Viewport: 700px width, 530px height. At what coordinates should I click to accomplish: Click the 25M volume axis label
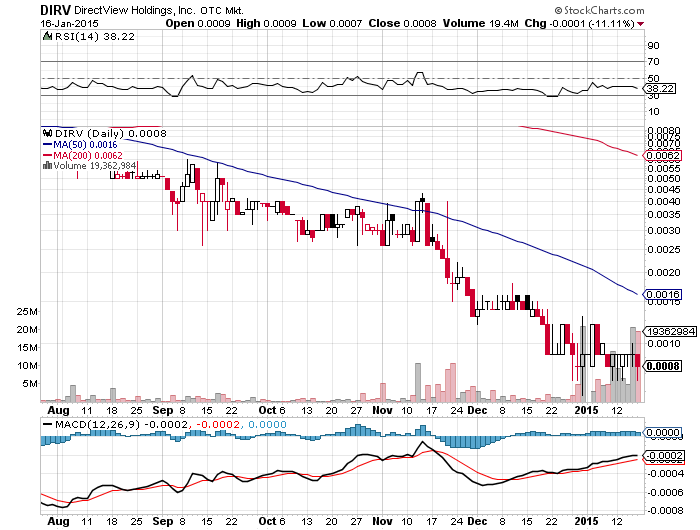tap(27, 312)
